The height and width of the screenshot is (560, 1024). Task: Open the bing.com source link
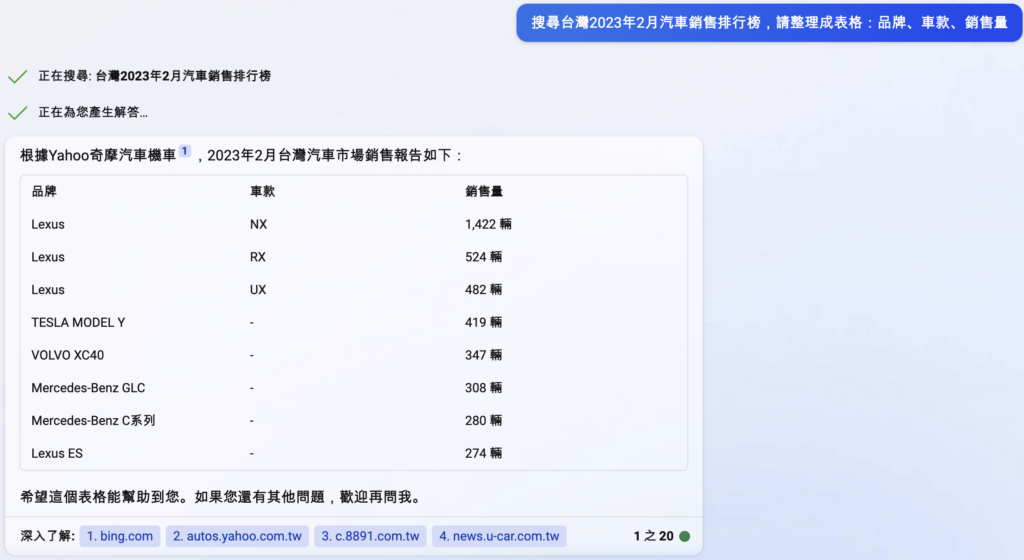[120, 536]
